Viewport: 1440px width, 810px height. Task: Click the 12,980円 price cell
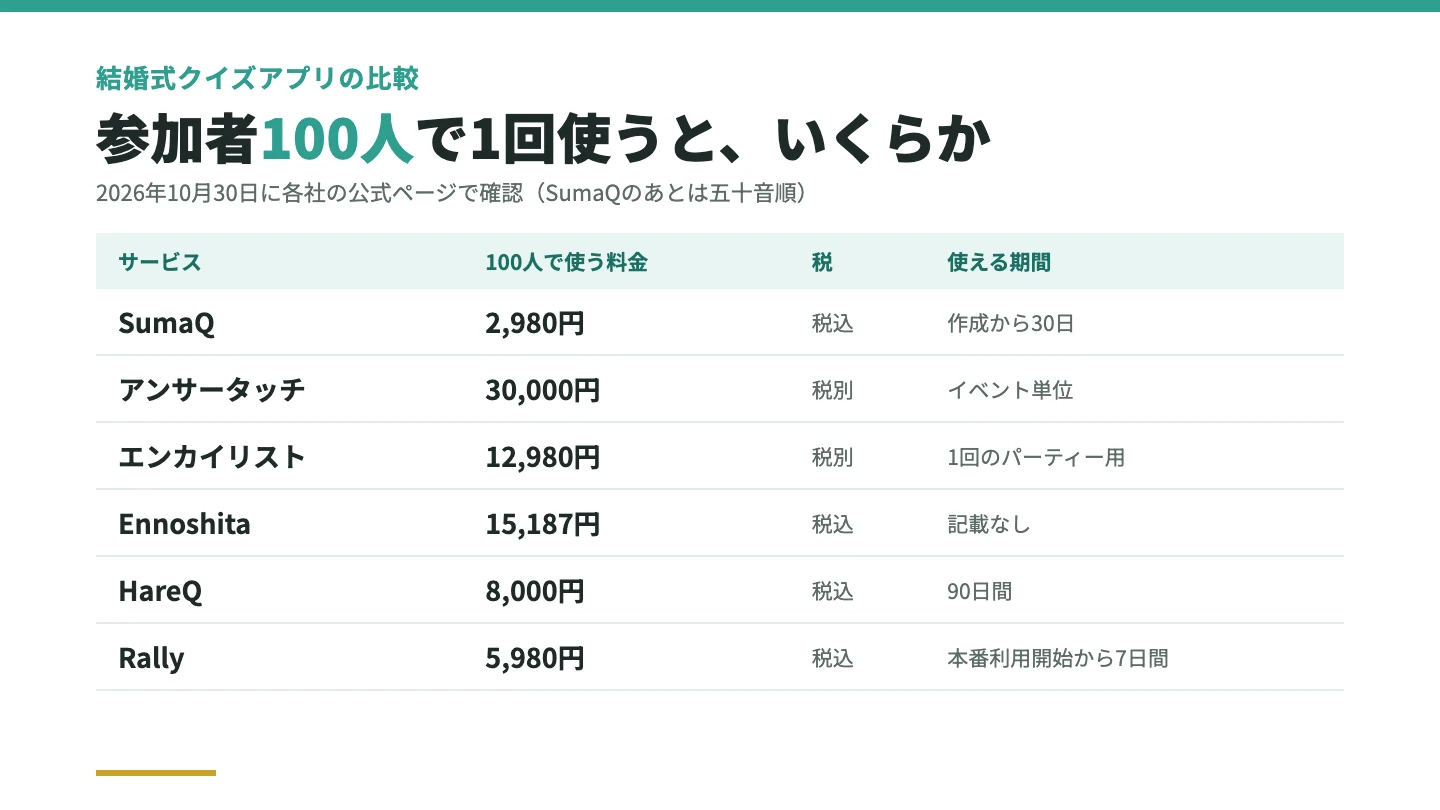543,457
